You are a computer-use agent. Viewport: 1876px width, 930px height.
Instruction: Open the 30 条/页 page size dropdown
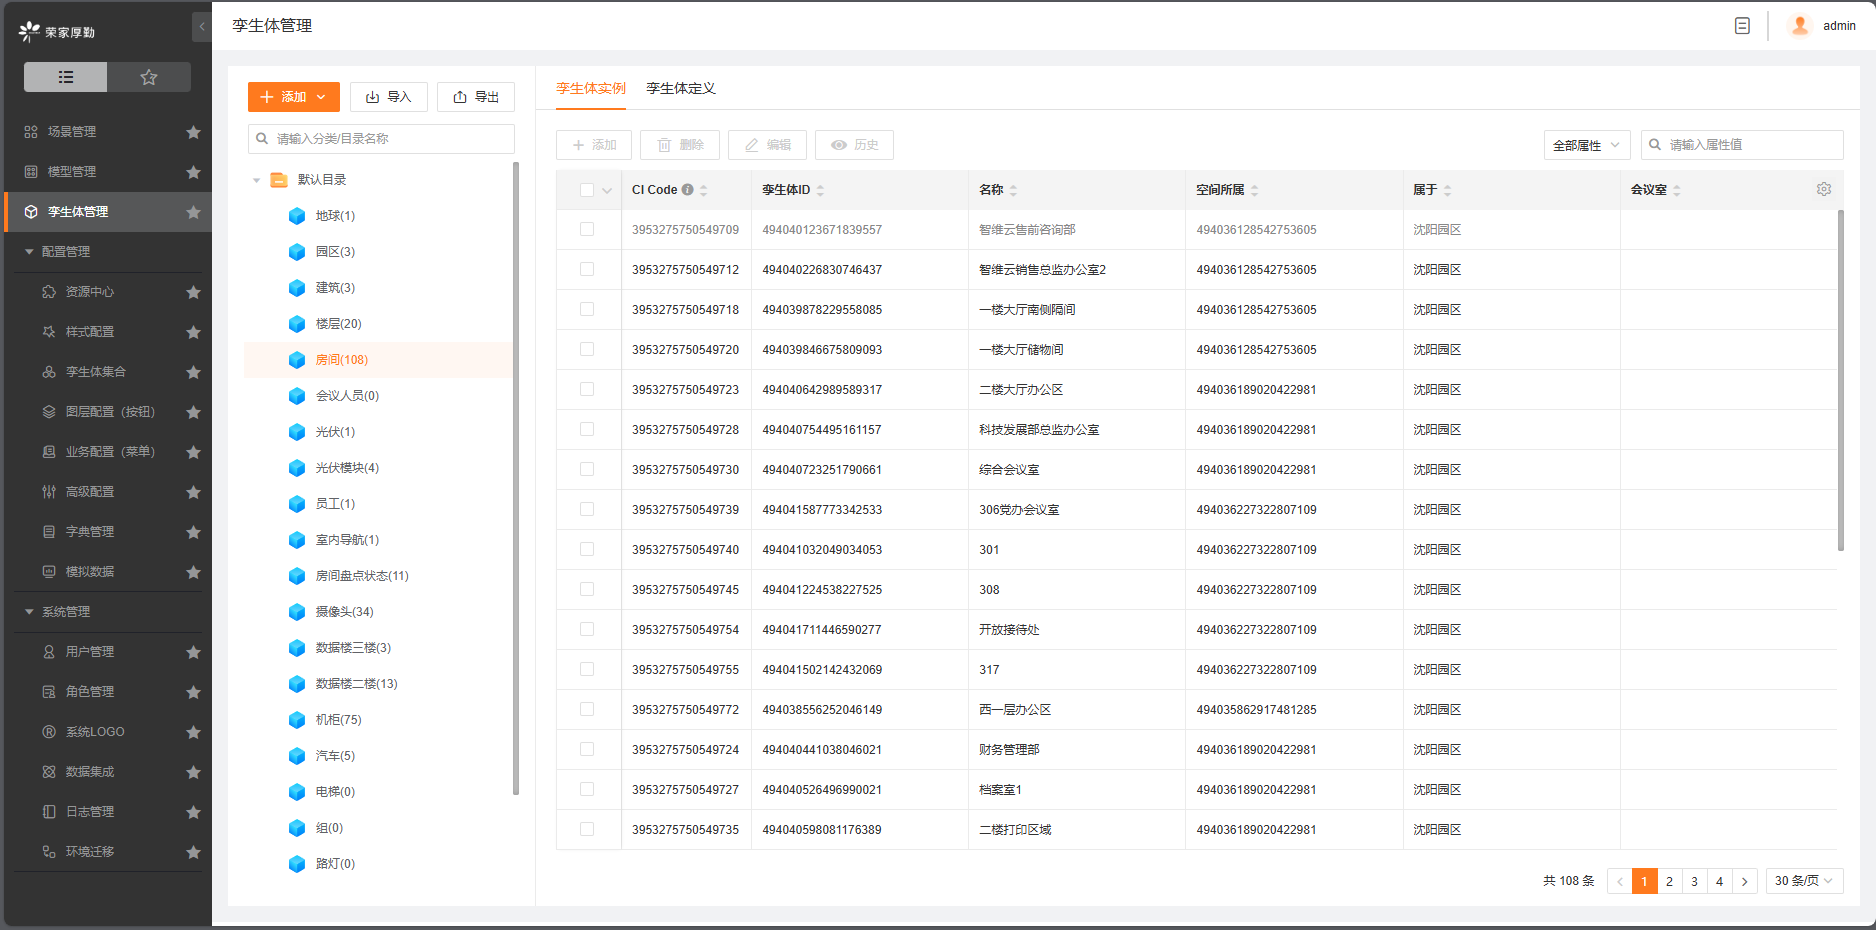coord(1803,881)
